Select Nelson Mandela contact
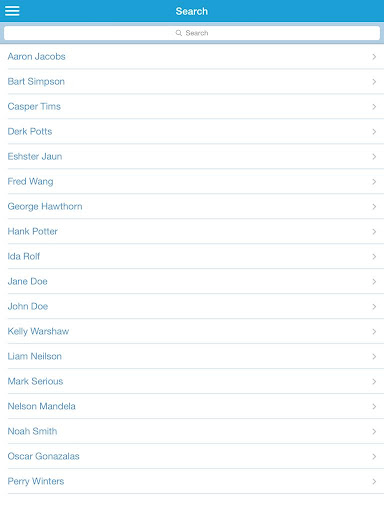 192,407
